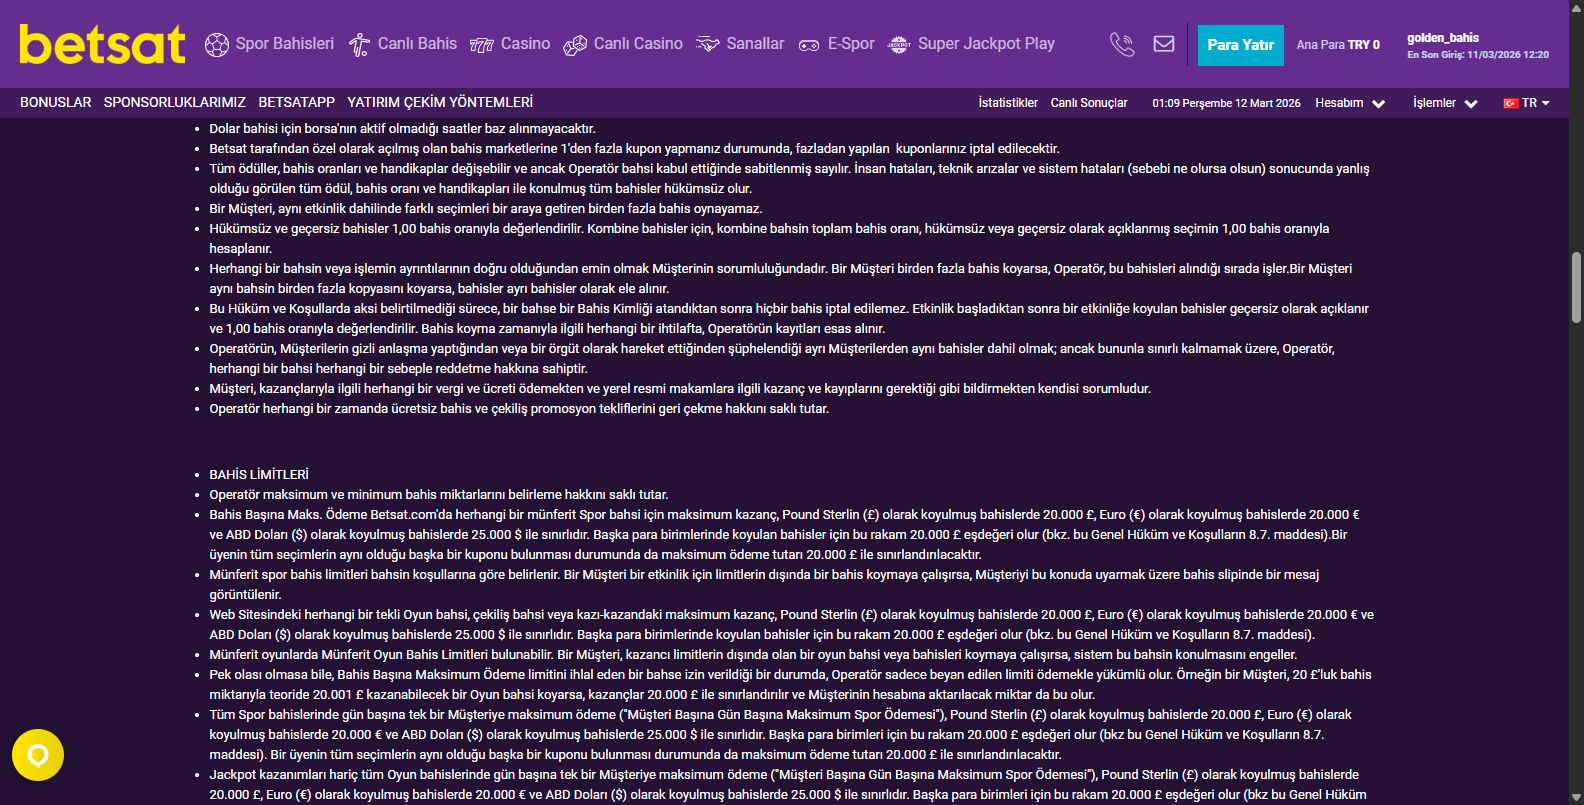This screenshot has height=805, width=1584.
Task: Open the TR language selector
Action: tap(1526, 103)
